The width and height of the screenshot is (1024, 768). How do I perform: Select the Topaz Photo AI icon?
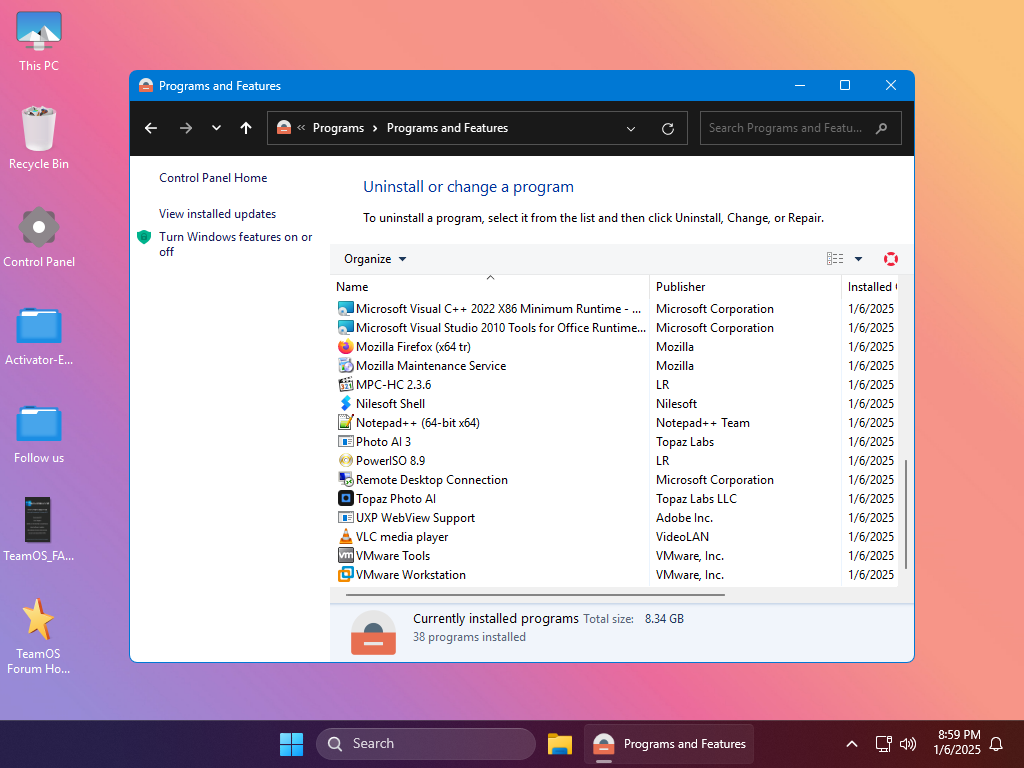345,498
